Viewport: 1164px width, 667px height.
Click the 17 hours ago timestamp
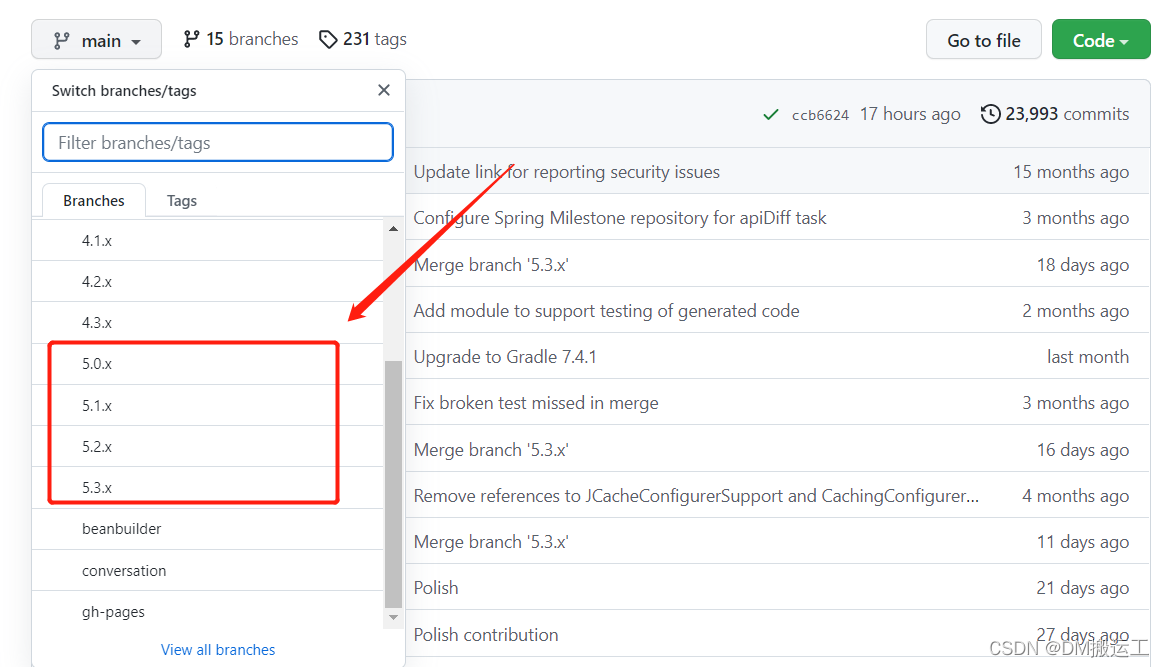[x=910, y=114]
